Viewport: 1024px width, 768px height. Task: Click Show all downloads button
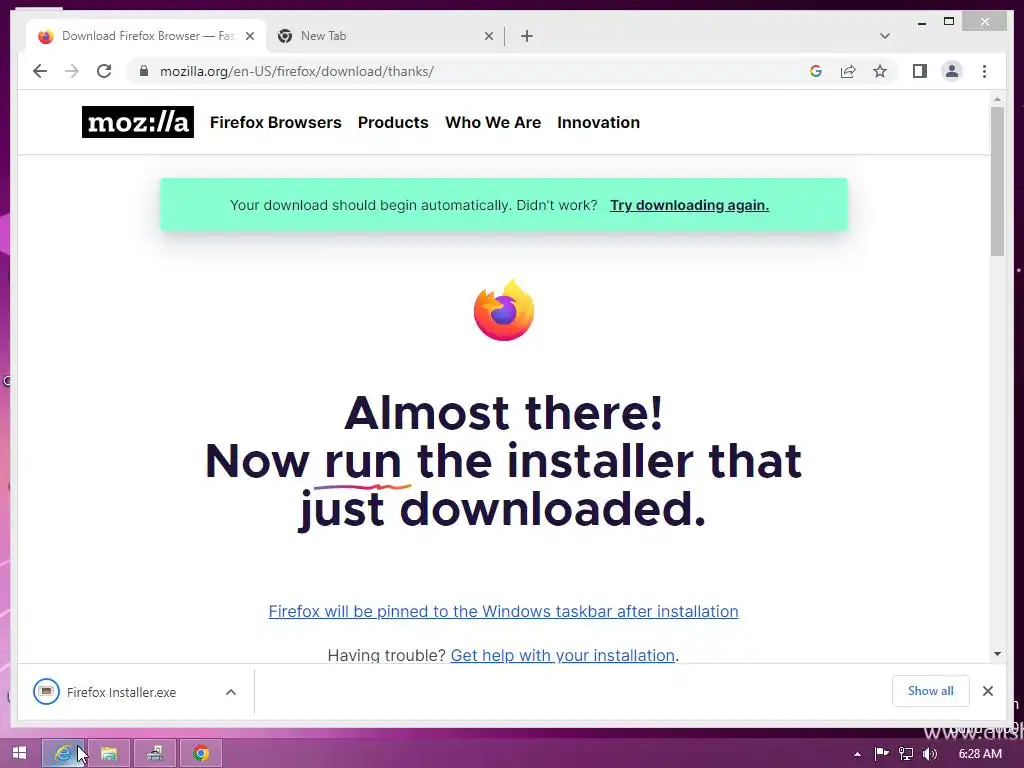pyautogui.click(x=931, y=691)
